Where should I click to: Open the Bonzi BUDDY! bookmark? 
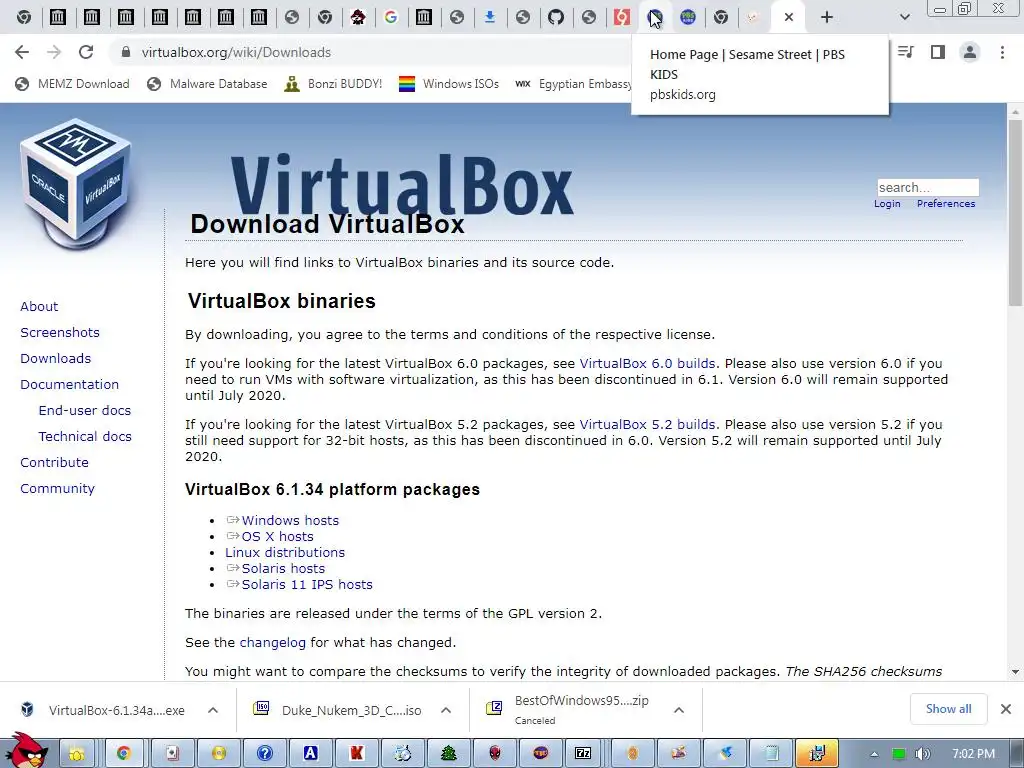click(x=333, y=84)
